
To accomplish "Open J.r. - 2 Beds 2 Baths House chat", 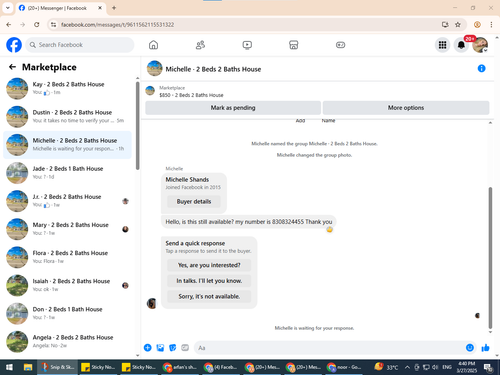I will click(x=67, y=201).
